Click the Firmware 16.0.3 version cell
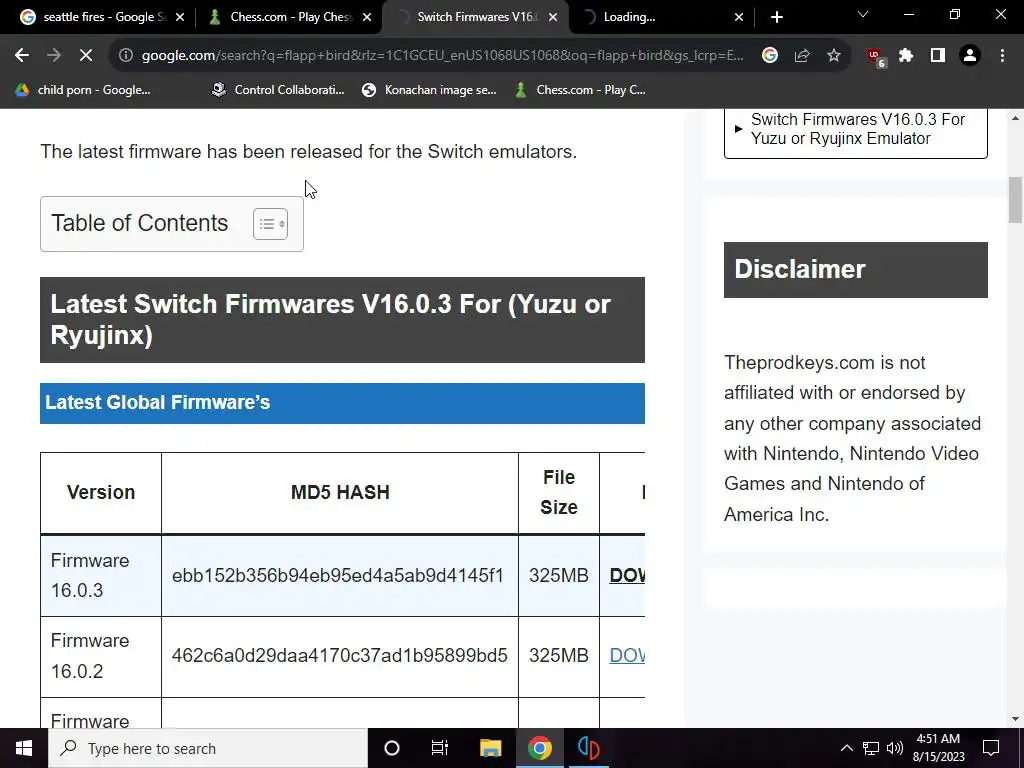1024x768 pixels. pyautogui.click(x=101, y=575)
